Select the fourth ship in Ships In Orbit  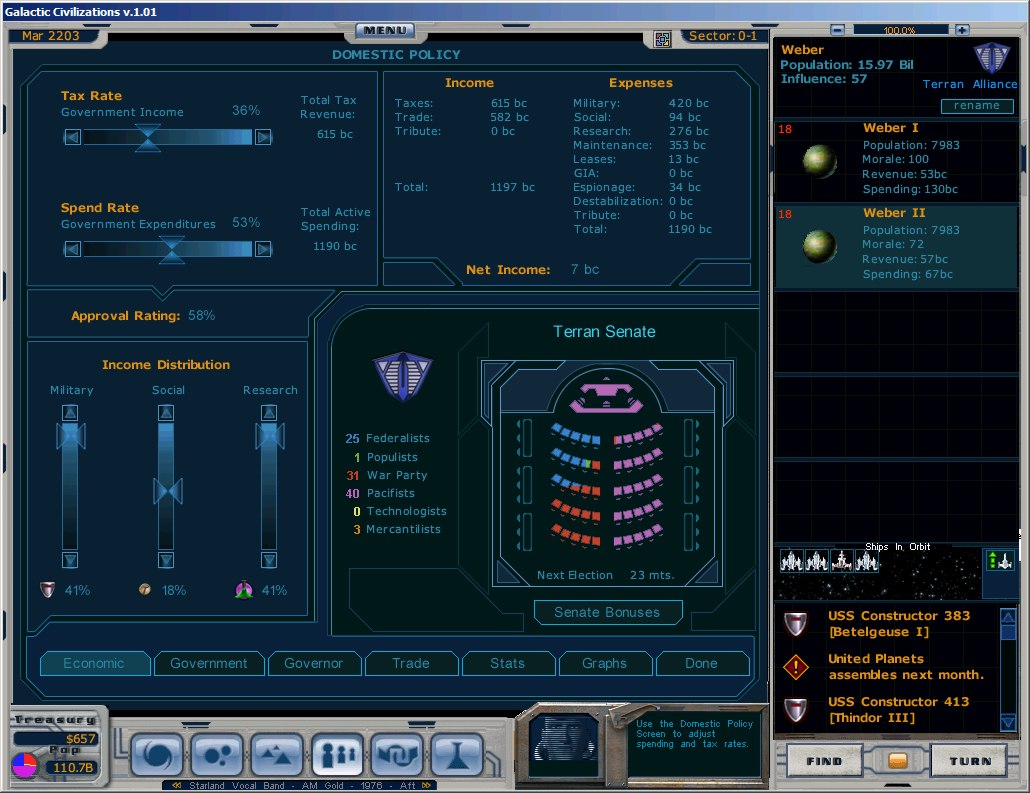(x=866, y=560)
